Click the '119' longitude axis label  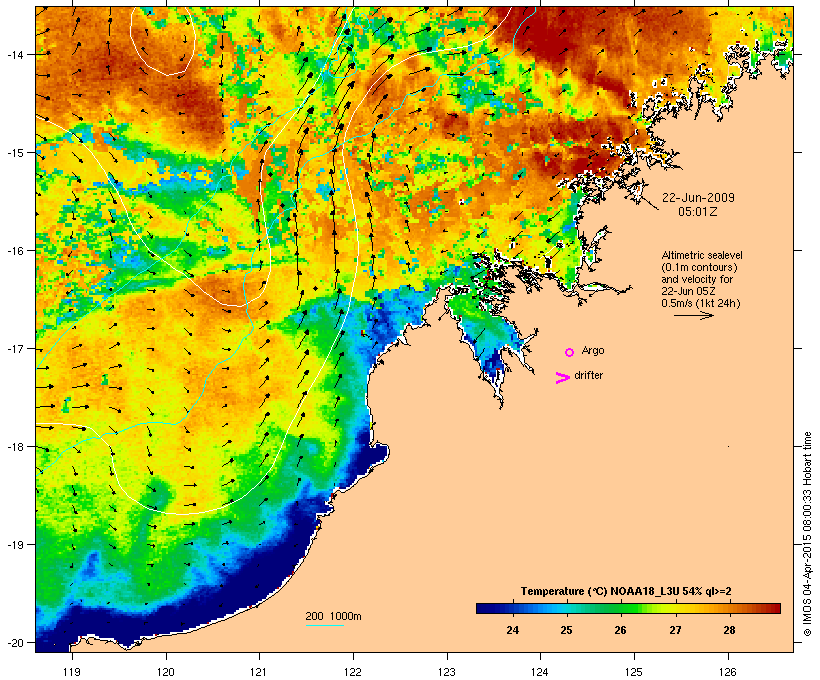coord(72,672)
